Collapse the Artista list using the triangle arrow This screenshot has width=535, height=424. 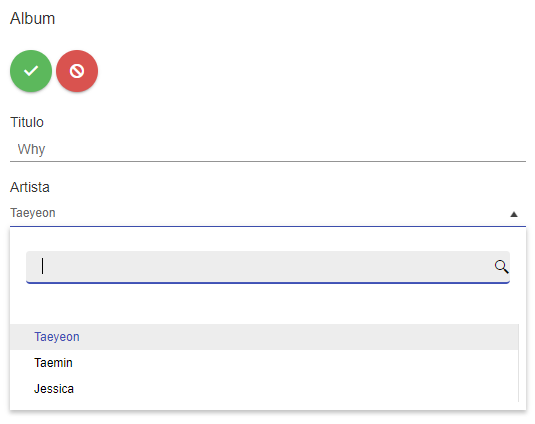pos(514,214)
